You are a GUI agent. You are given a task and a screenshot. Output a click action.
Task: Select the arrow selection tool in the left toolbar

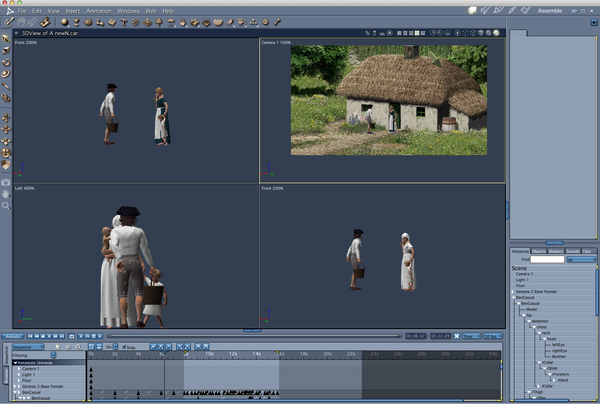point(6,38)
